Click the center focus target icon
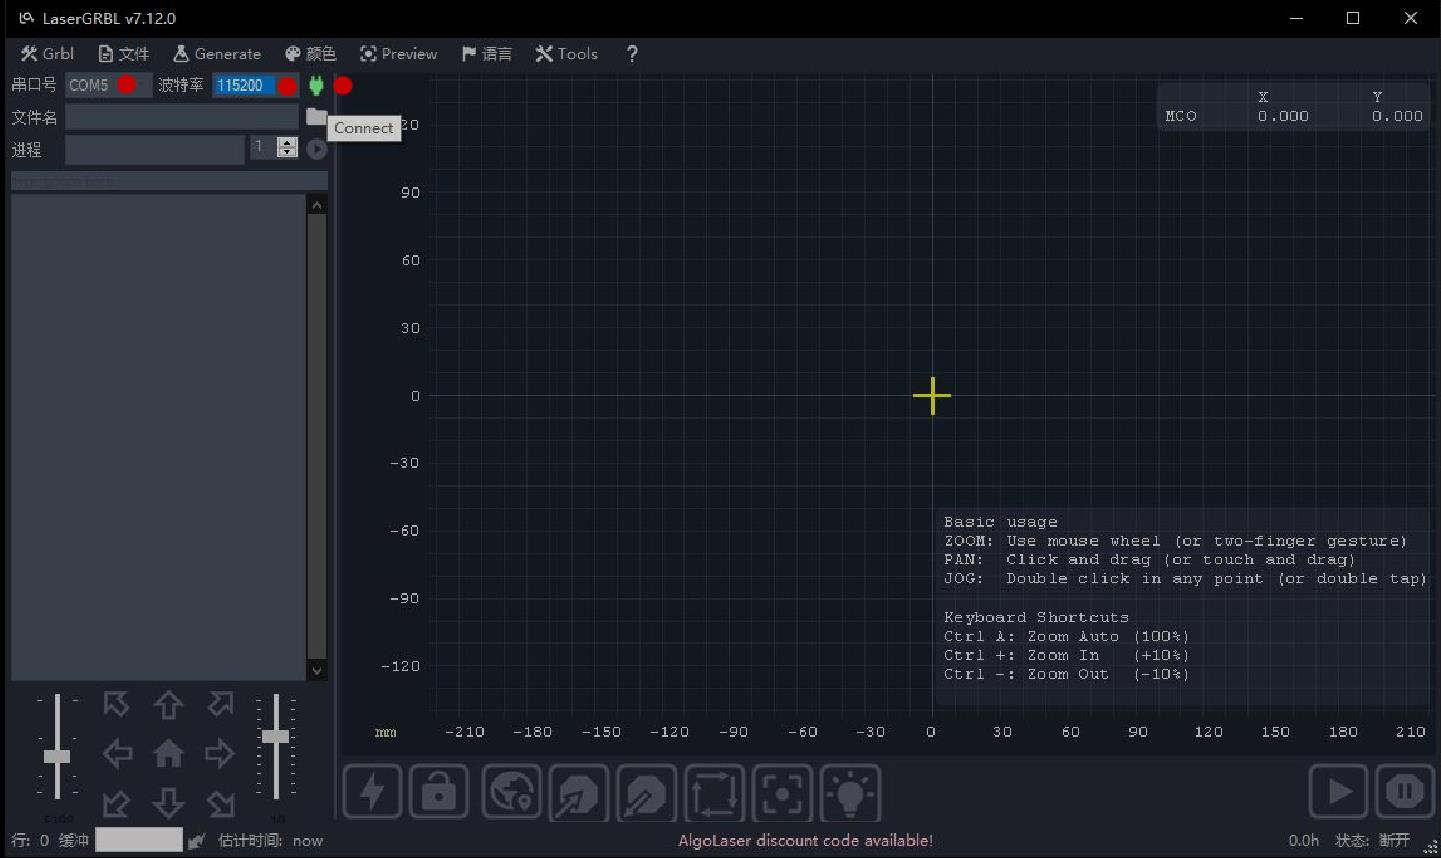 click(x=782, y=793)
